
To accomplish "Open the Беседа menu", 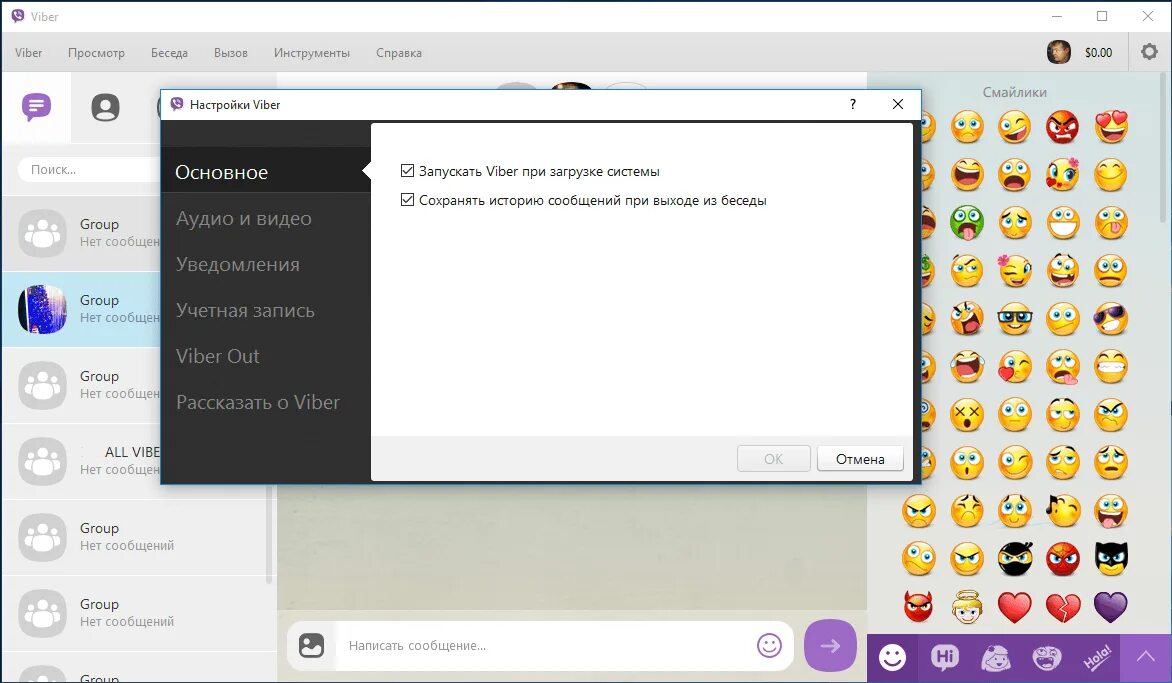I will coord(169,52).
